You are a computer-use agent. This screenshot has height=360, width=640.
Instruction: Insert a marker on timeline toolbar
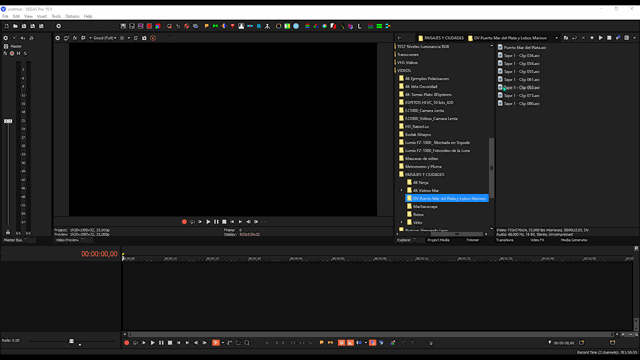pyautogui.click(x=322, y=343)
